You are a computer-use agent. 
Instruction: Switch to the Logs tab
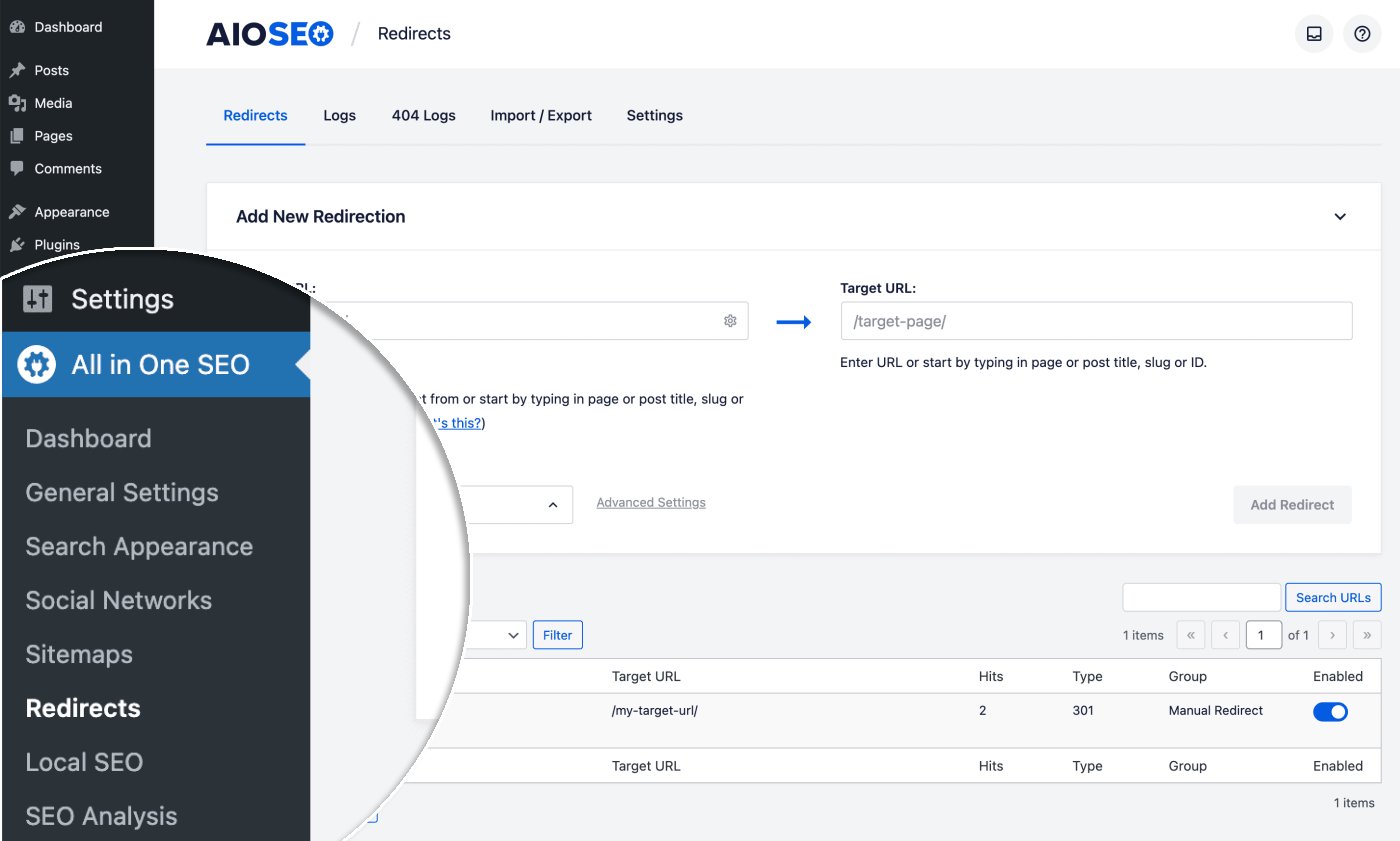click(340, 116)
